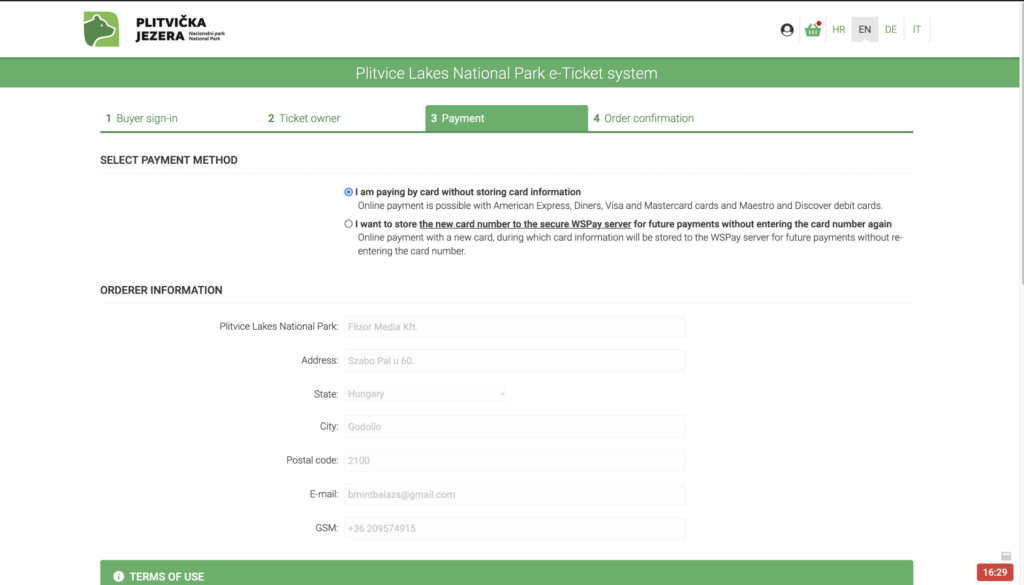This screenshot has width=1024, height=585.
Task: Switch language to HR
Action: point(838,30)
